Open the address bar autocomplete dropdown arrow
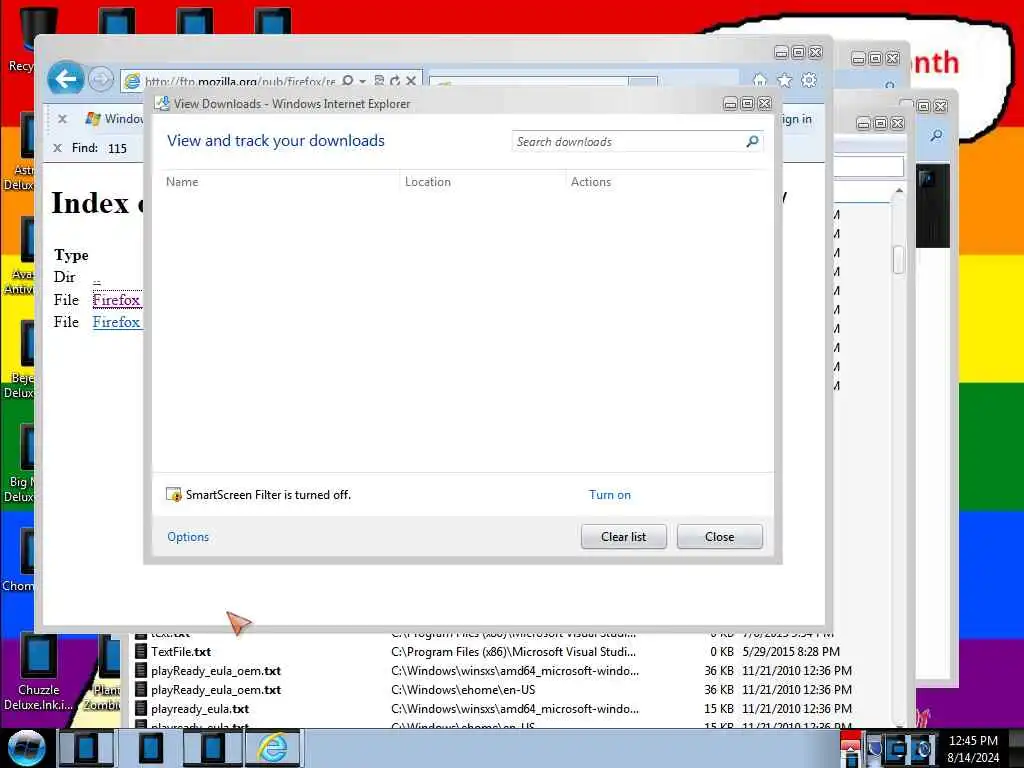 click(x=362, y=81)
